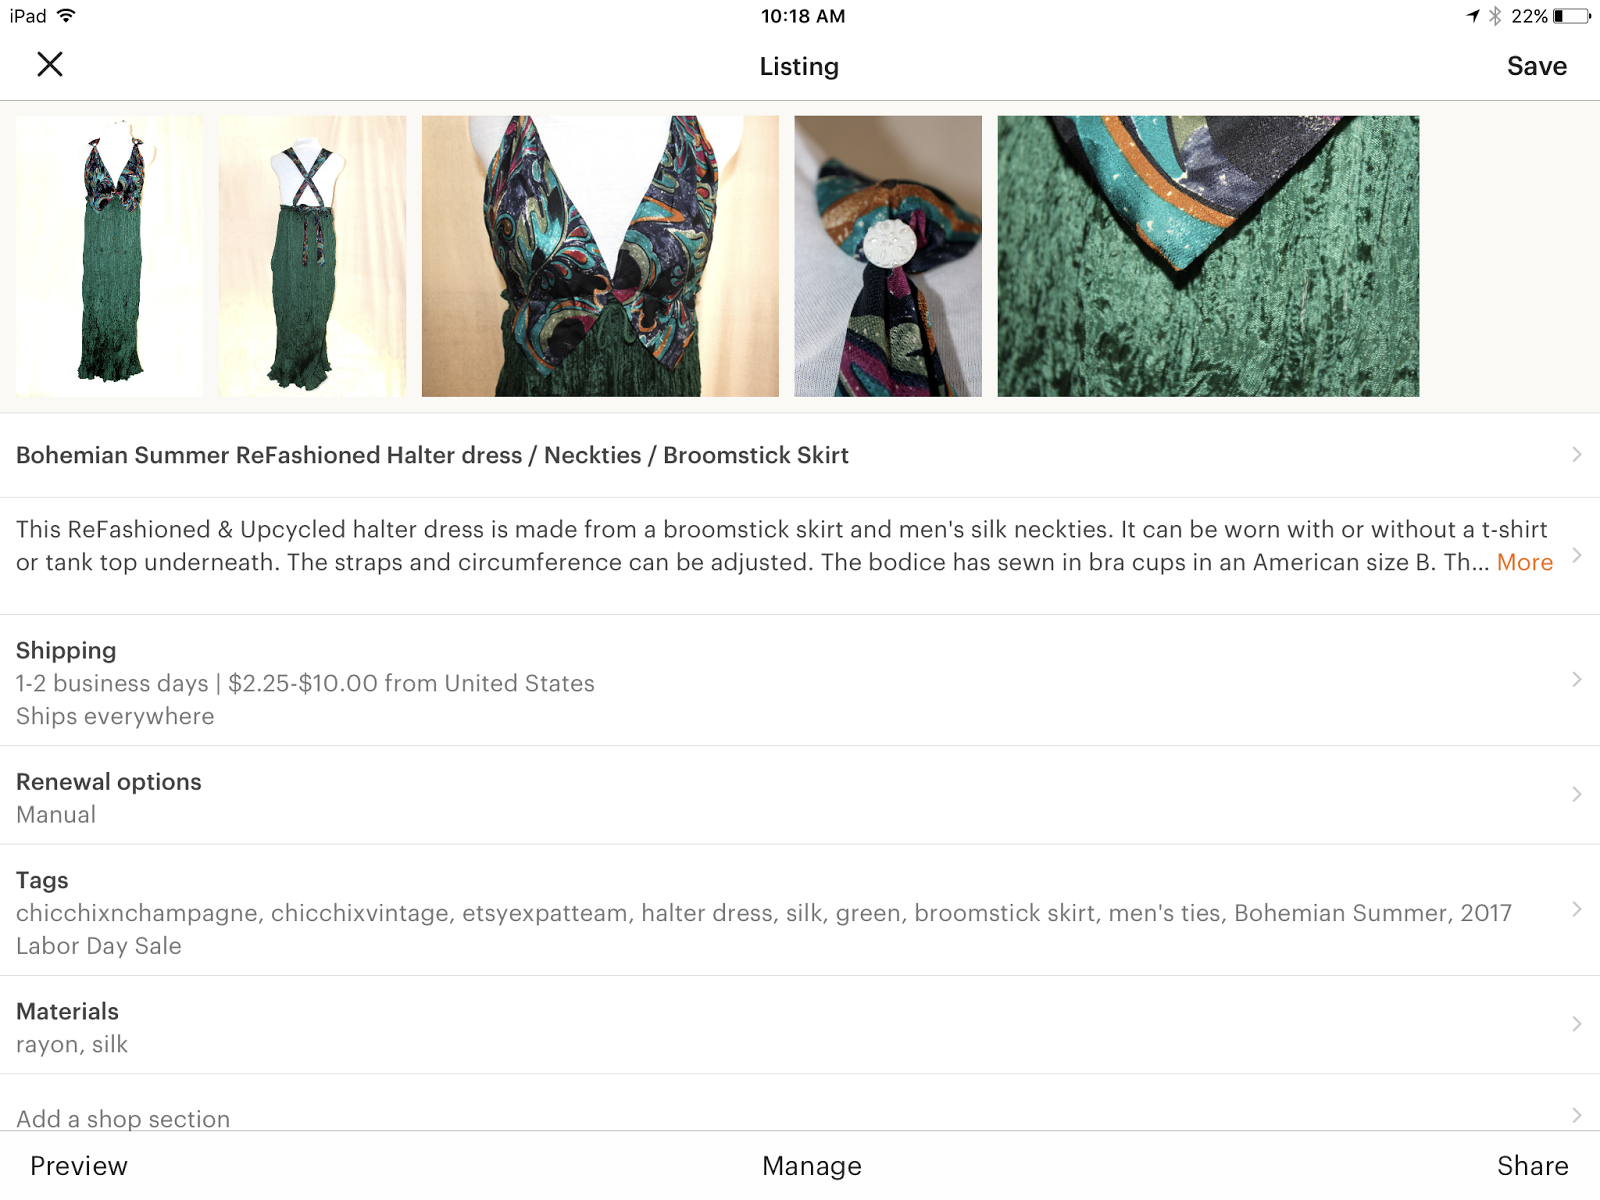The height and width of the screenshot is (1200, 1600).
Task: Expand description with the More link
Action: (x=1524, y=562)
